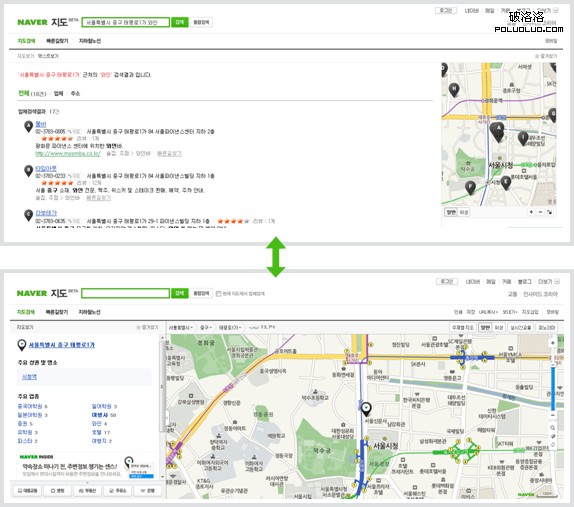The width and height of the screenshot is (574, 507).
Task: Show 부동산 real estate on the map
Action: (x=87, y=491)
